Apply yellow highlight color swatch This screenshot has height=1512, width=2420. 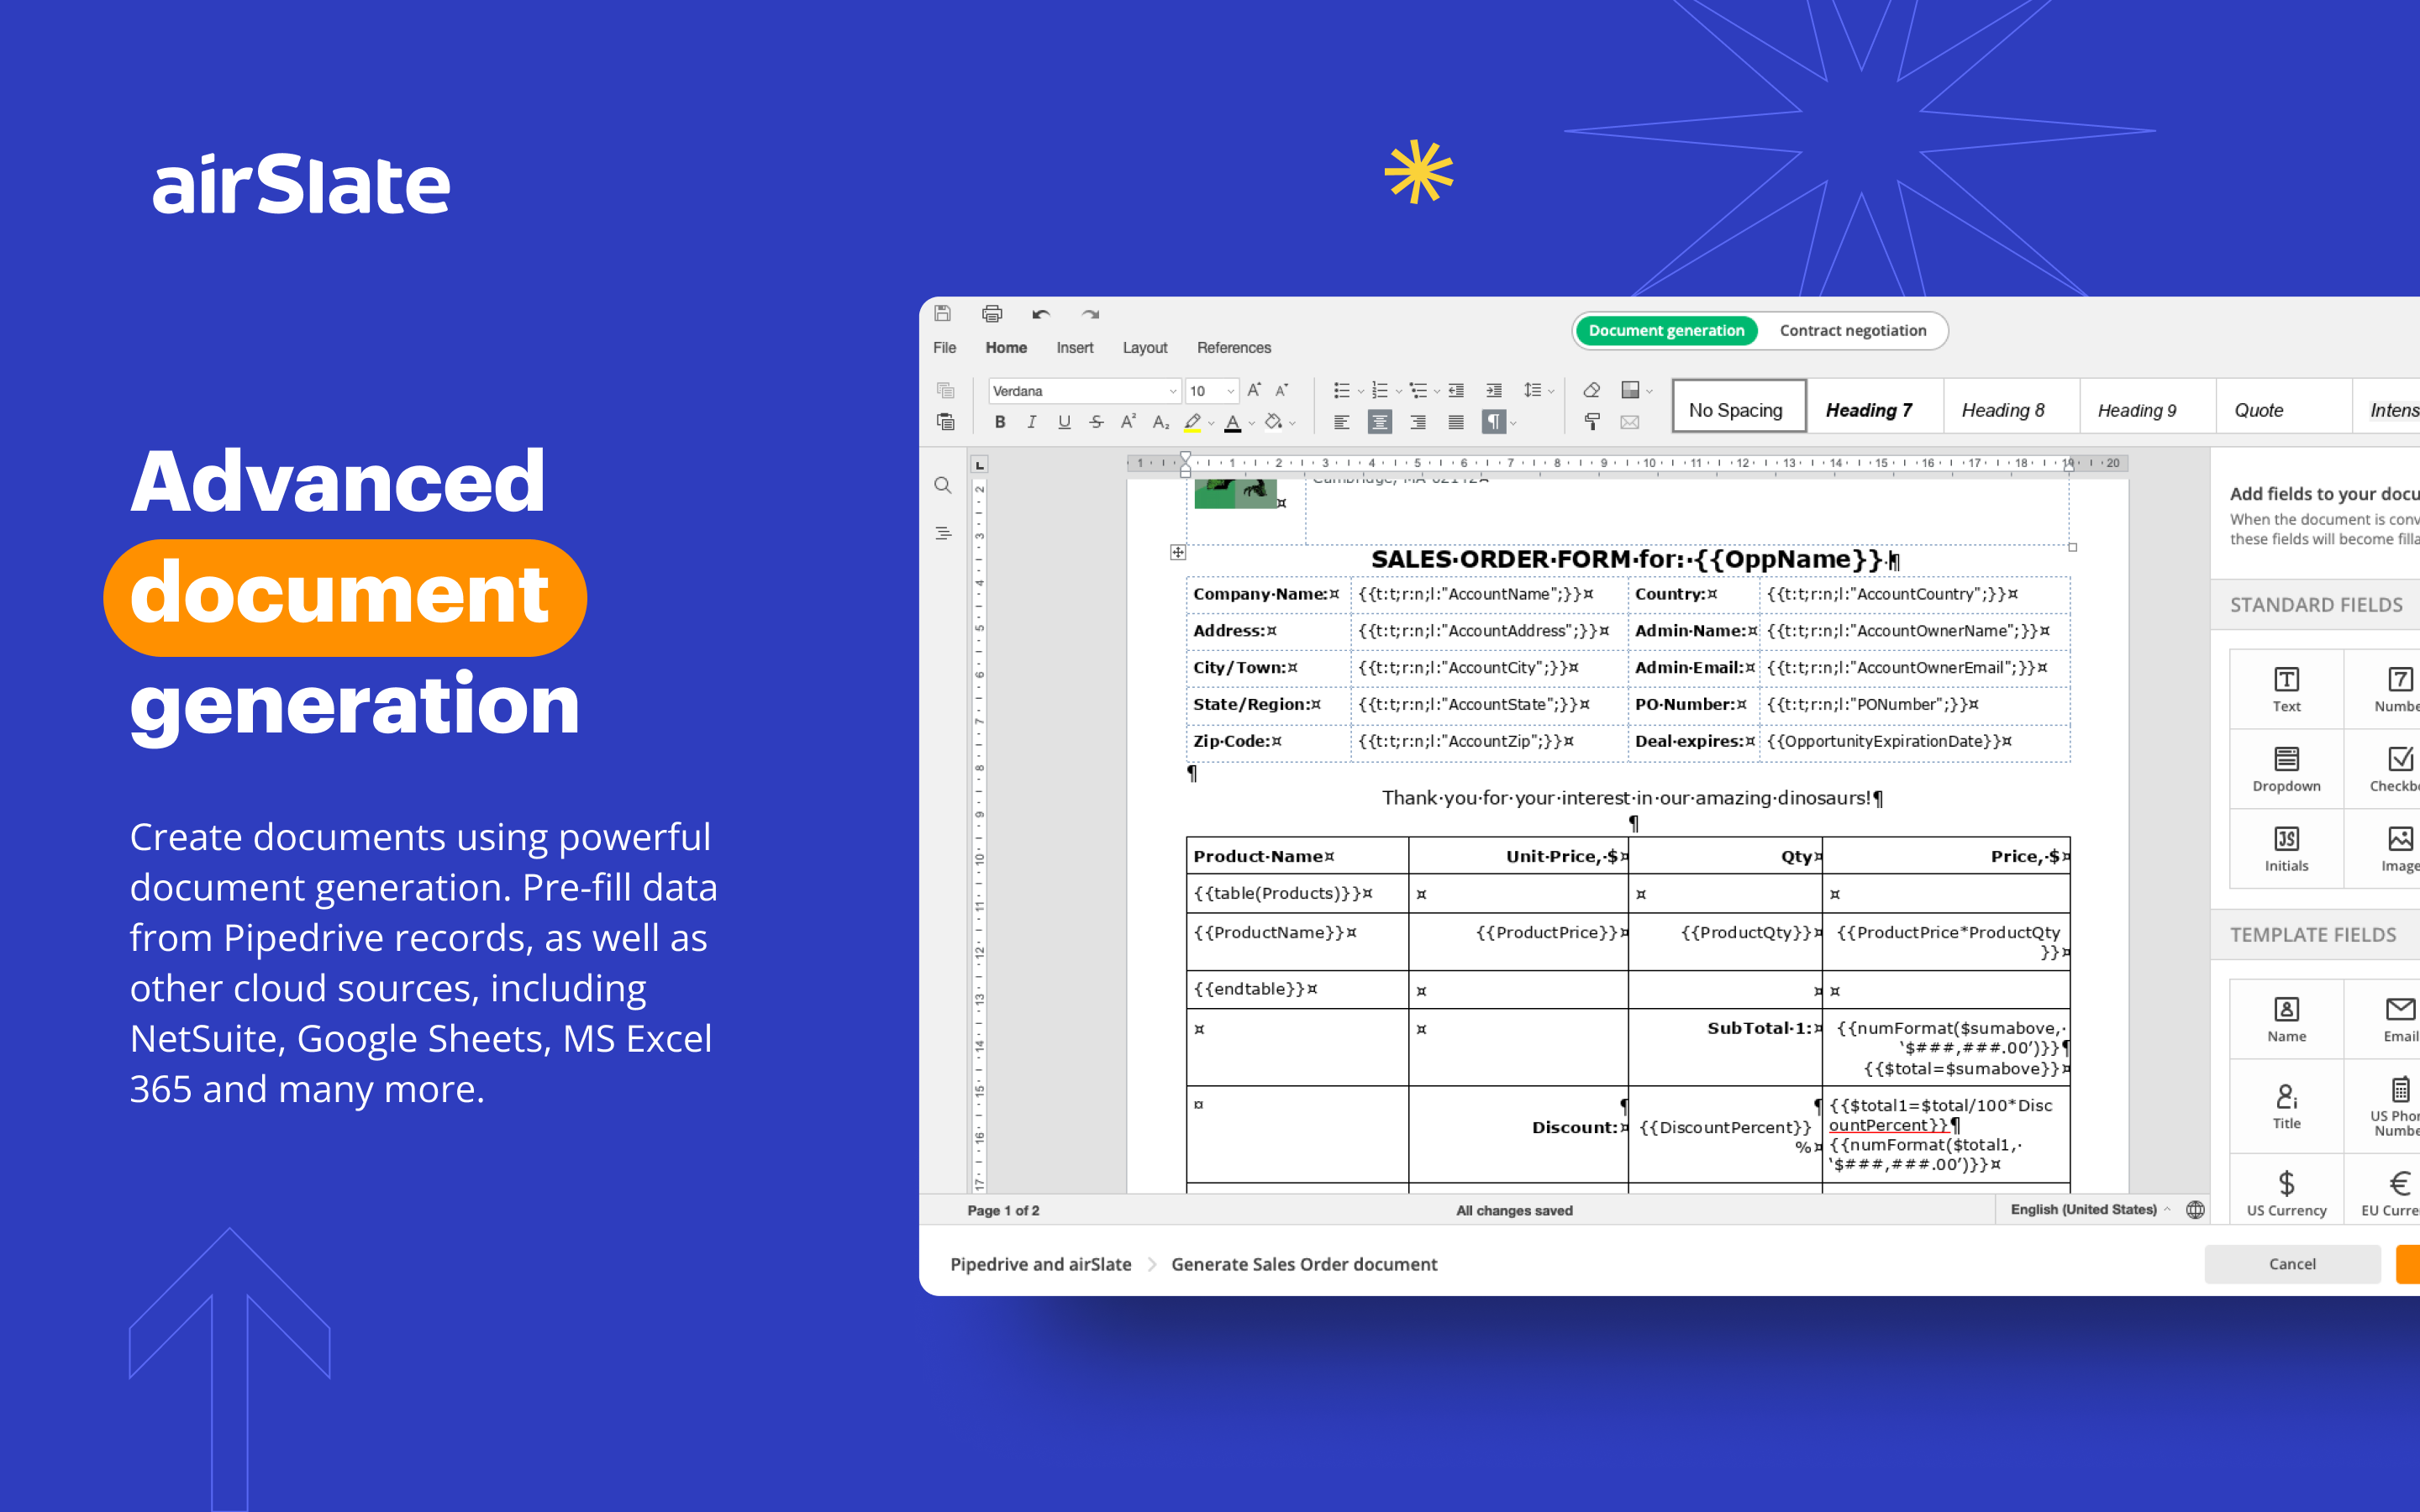[1192, 422]
